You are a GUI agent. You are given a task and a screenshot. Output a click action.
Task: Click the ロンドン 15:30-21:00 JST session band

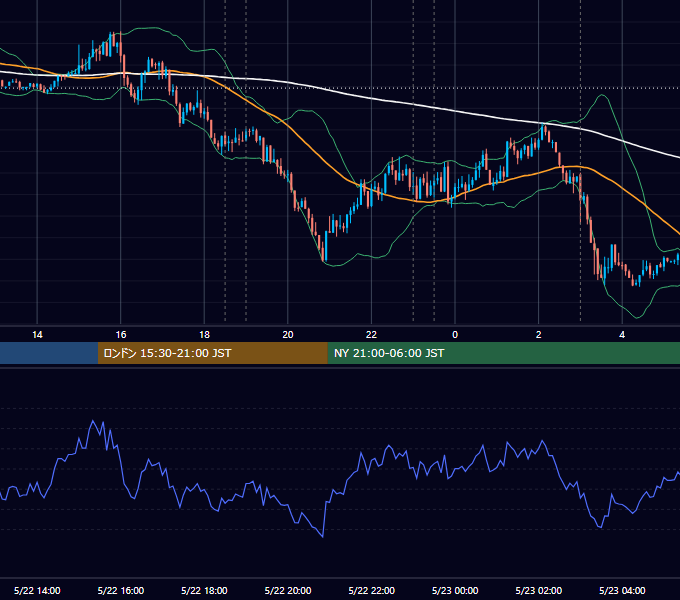(212, 353)
